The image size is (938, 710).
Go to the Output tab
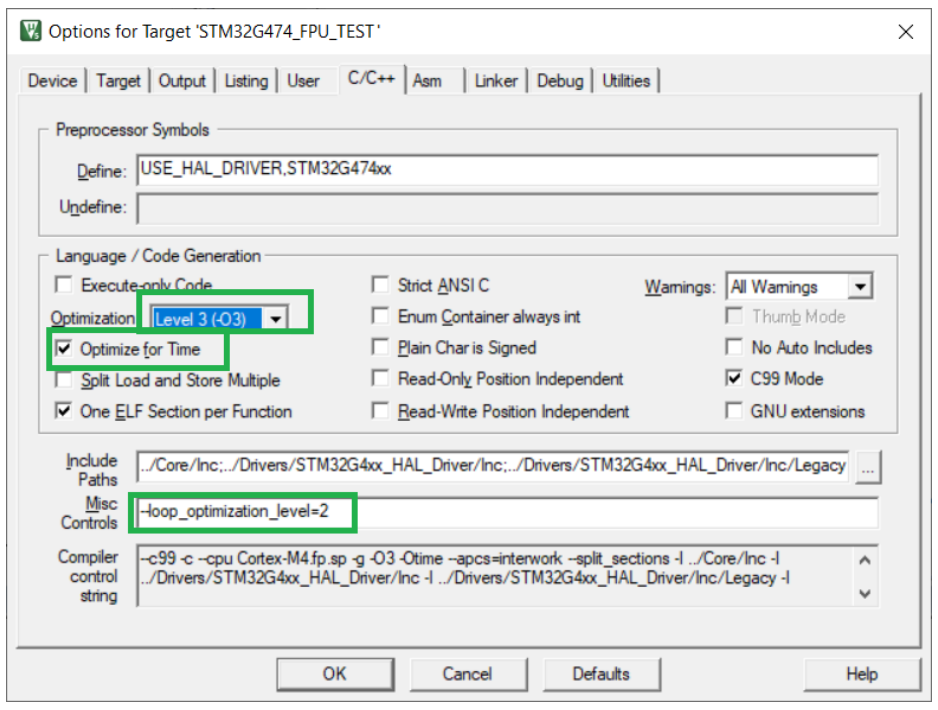[182, 81]
